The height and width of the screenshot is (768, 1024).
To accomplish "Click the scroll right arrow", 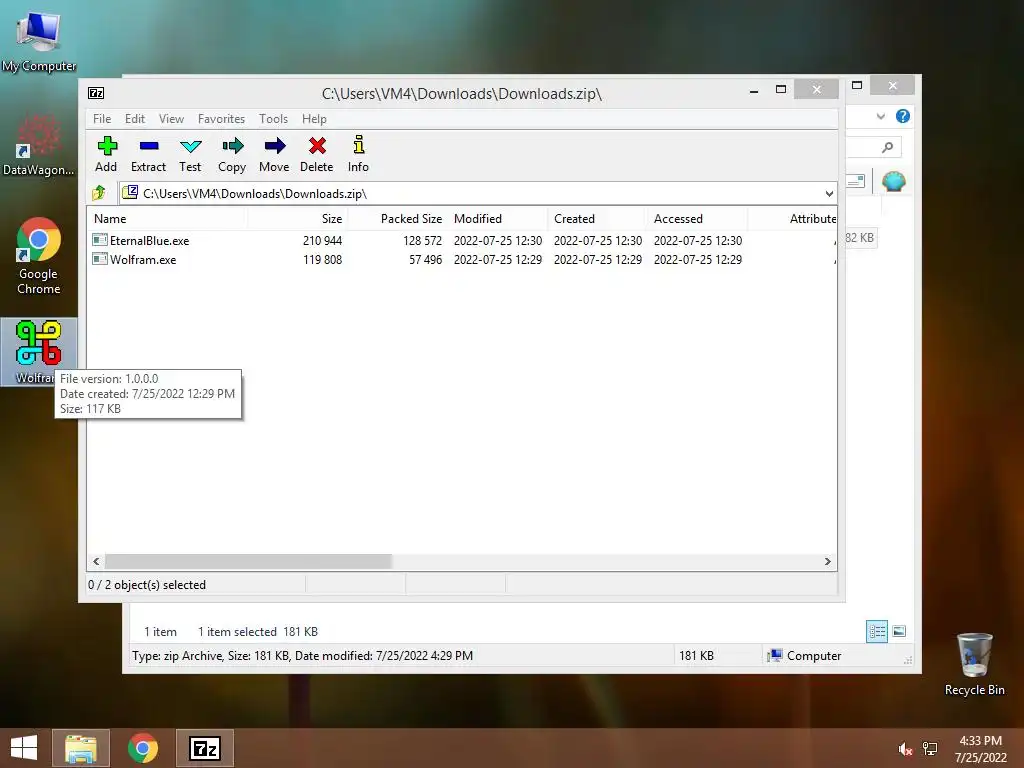I will (x=827, y=561).
